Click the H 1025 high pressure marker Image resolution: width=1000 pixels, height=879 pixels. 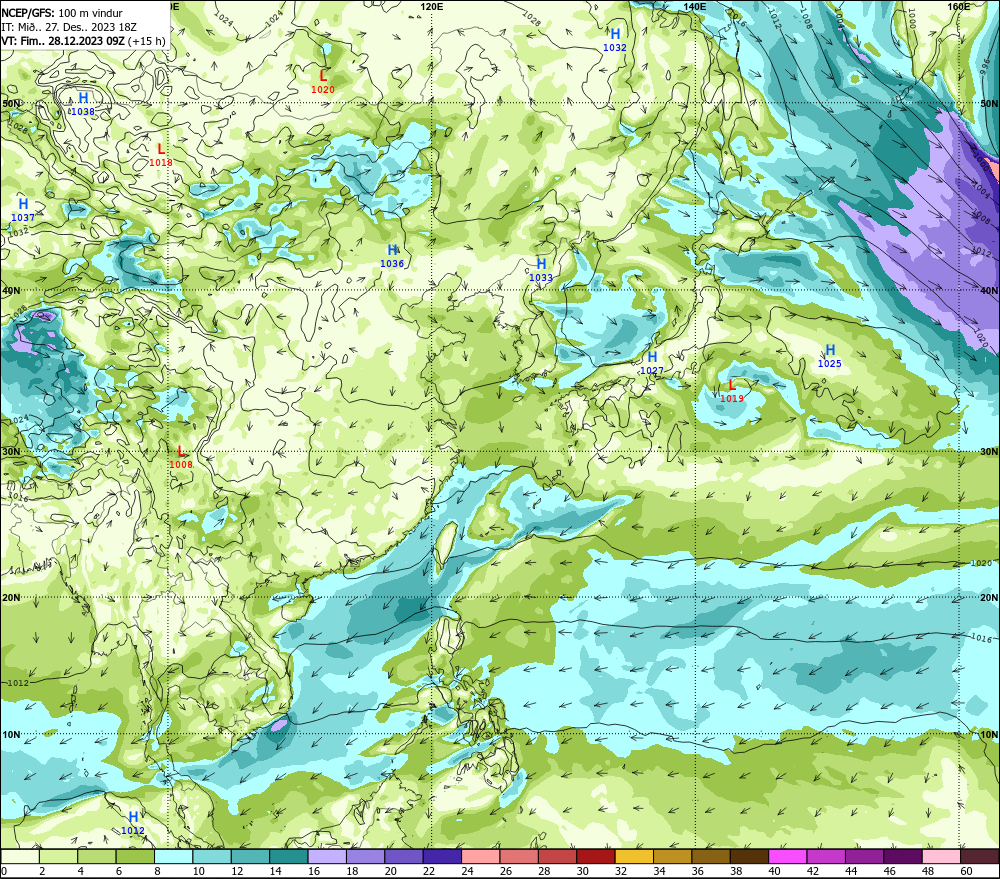[830, 356]
